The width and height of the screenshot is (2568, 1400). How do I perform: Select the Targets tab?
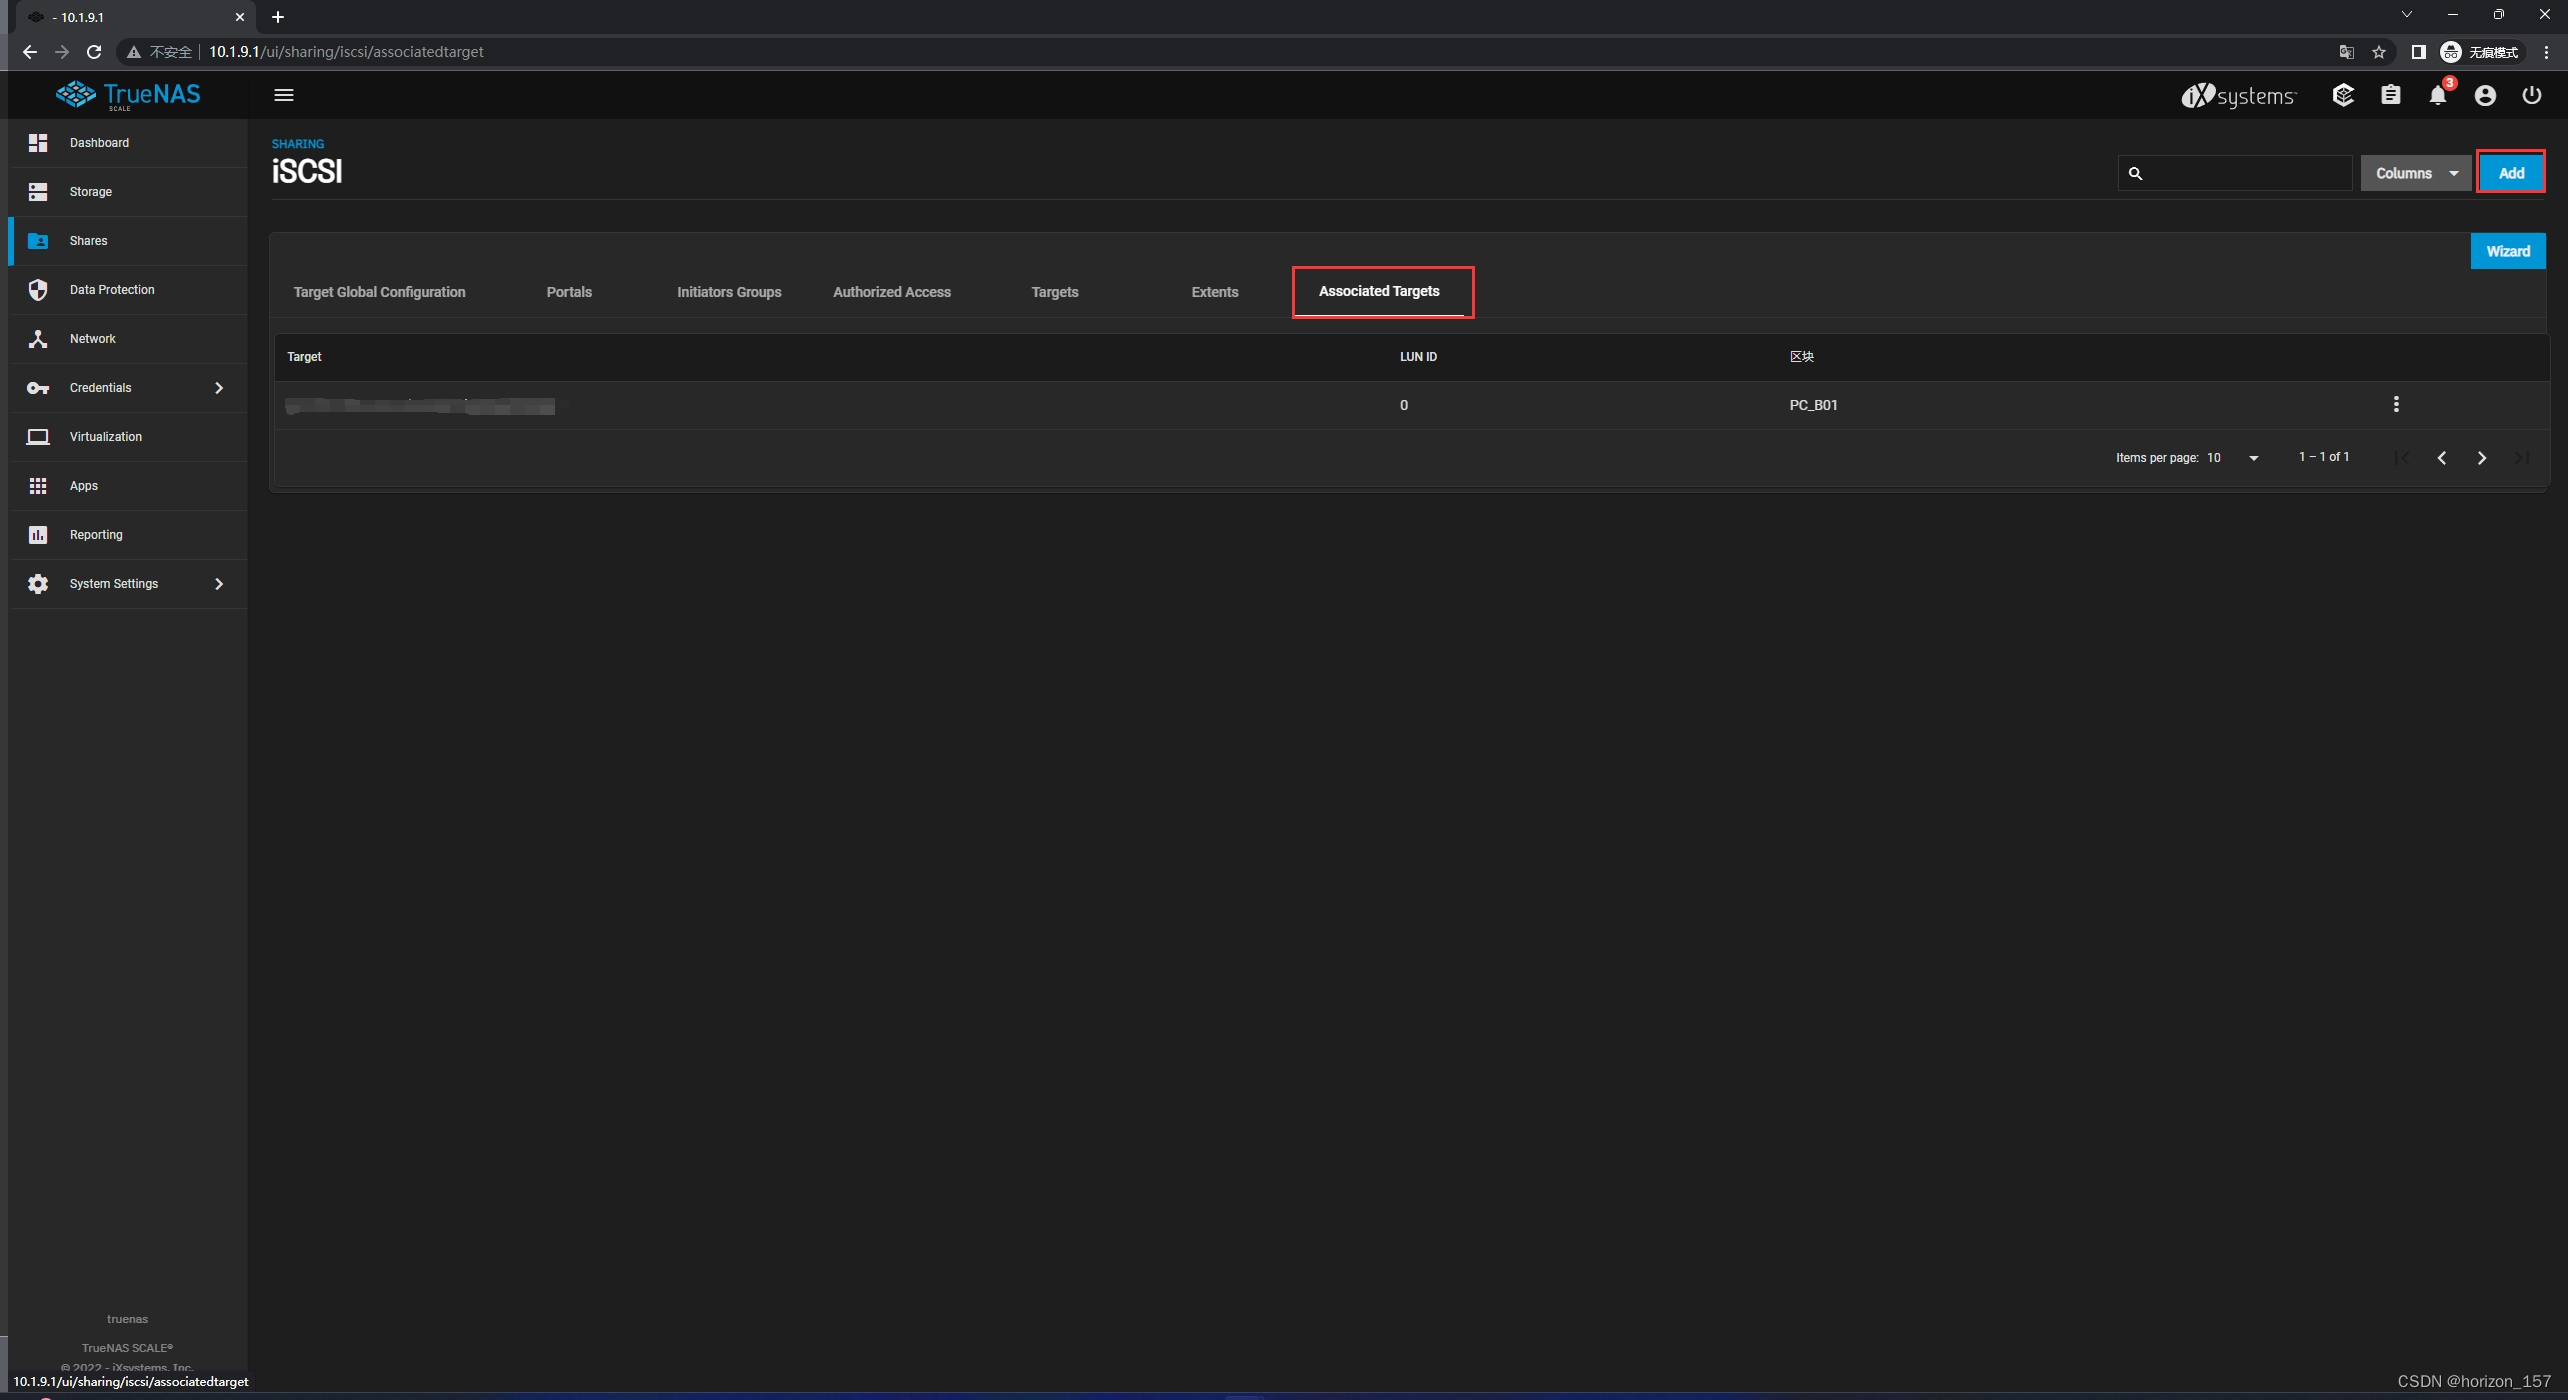pos(1055,291)
